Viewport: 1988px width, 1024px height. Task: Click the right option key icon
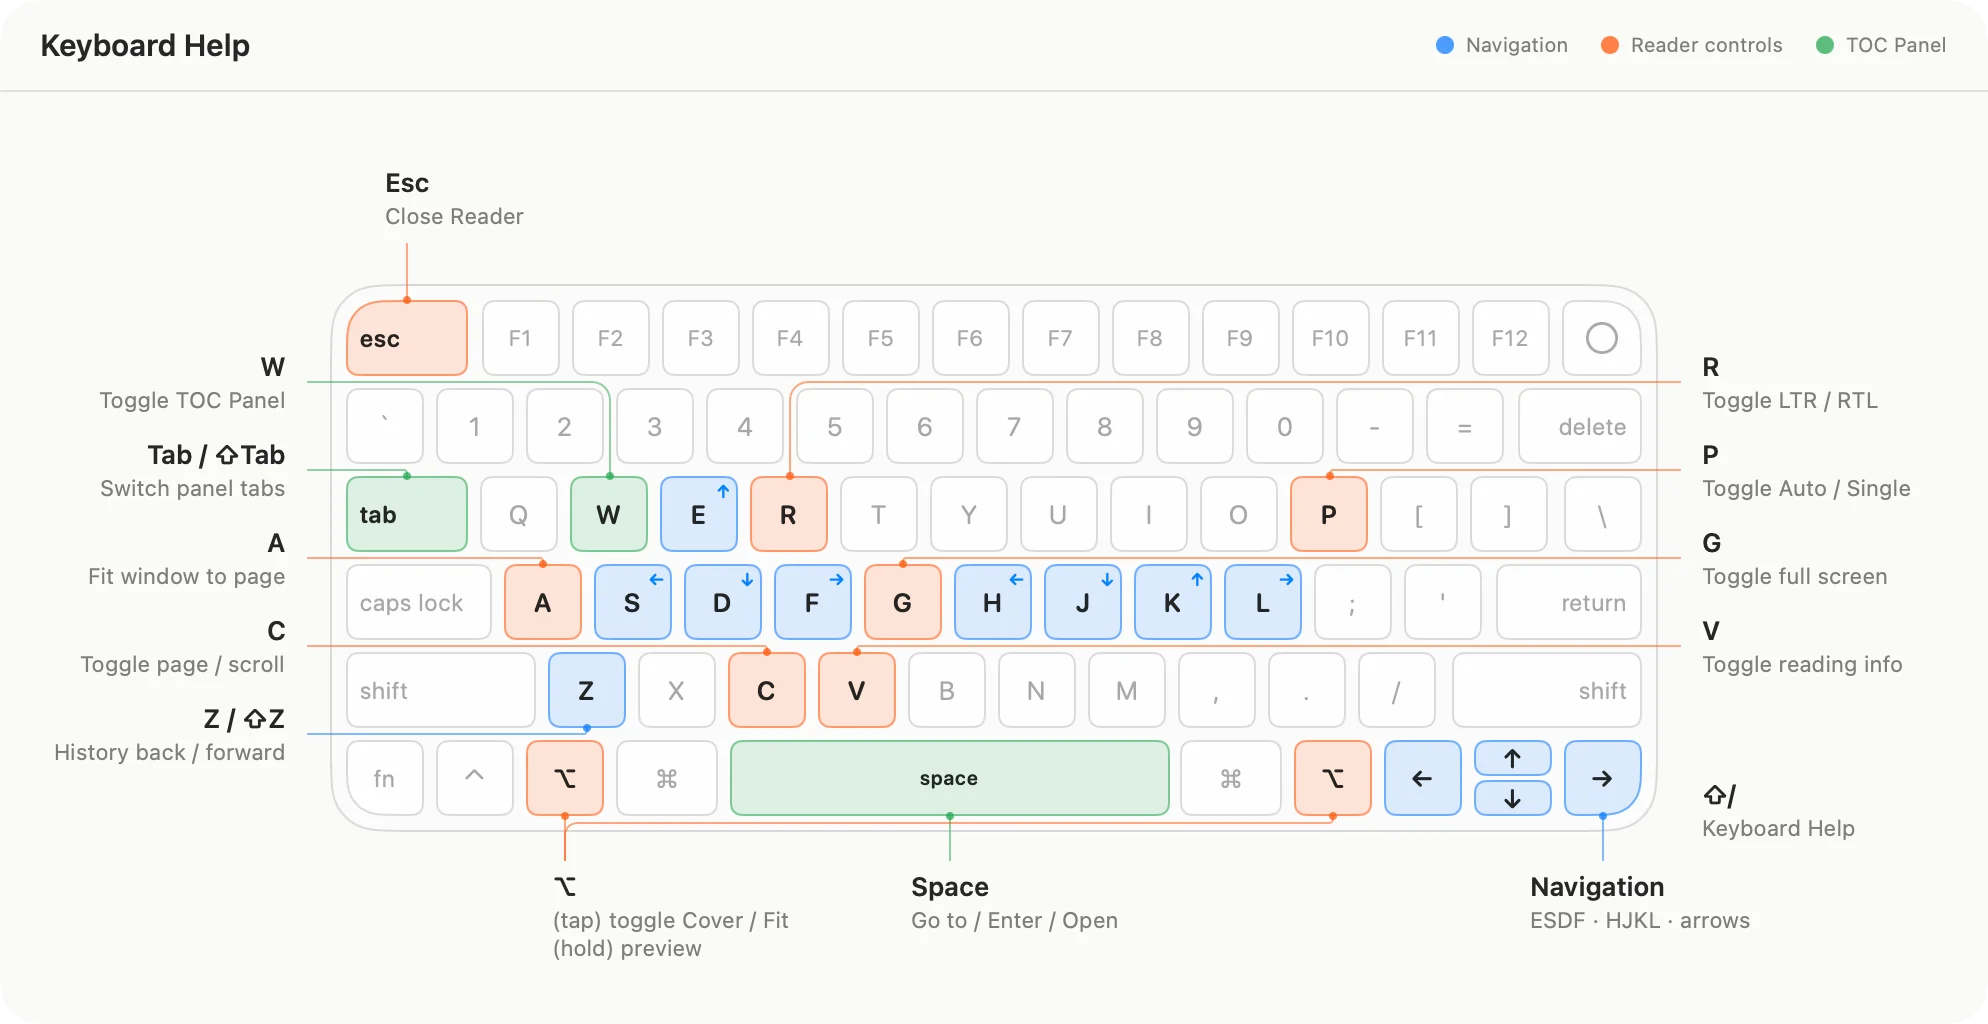pos(1333,778)
